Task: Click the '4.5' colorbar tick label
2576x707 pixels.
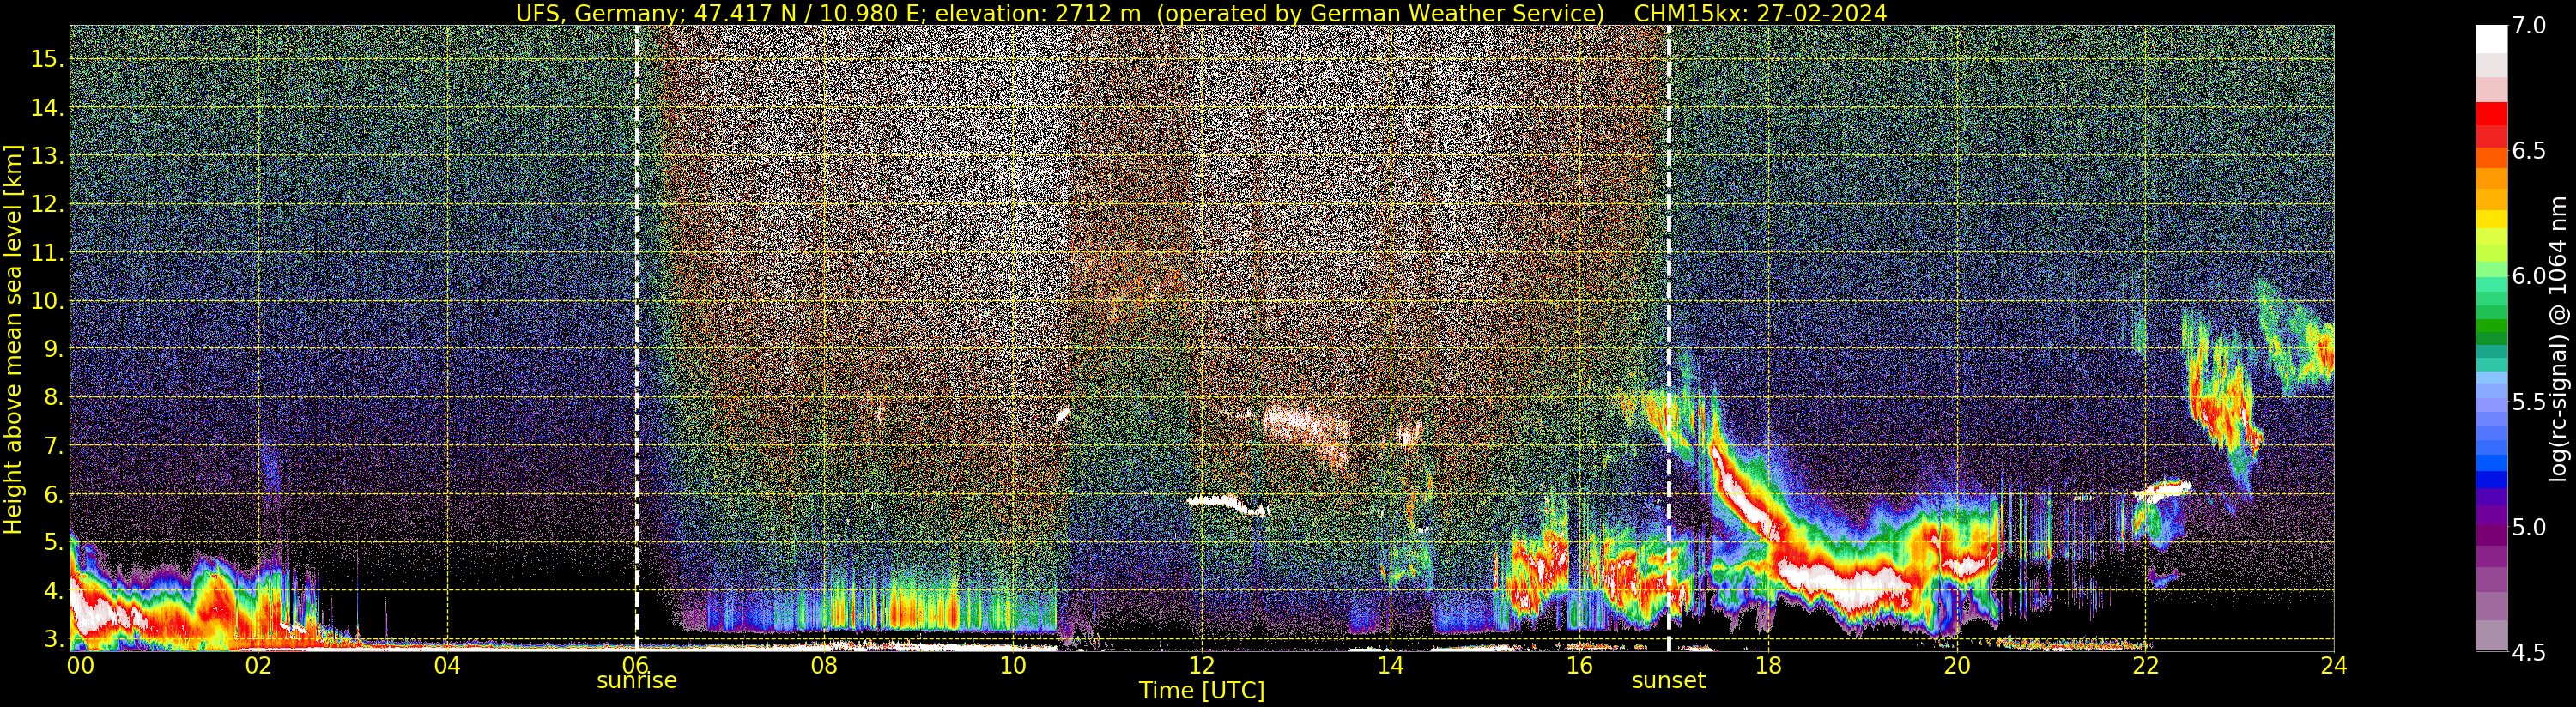Action: coord(2529,652)
